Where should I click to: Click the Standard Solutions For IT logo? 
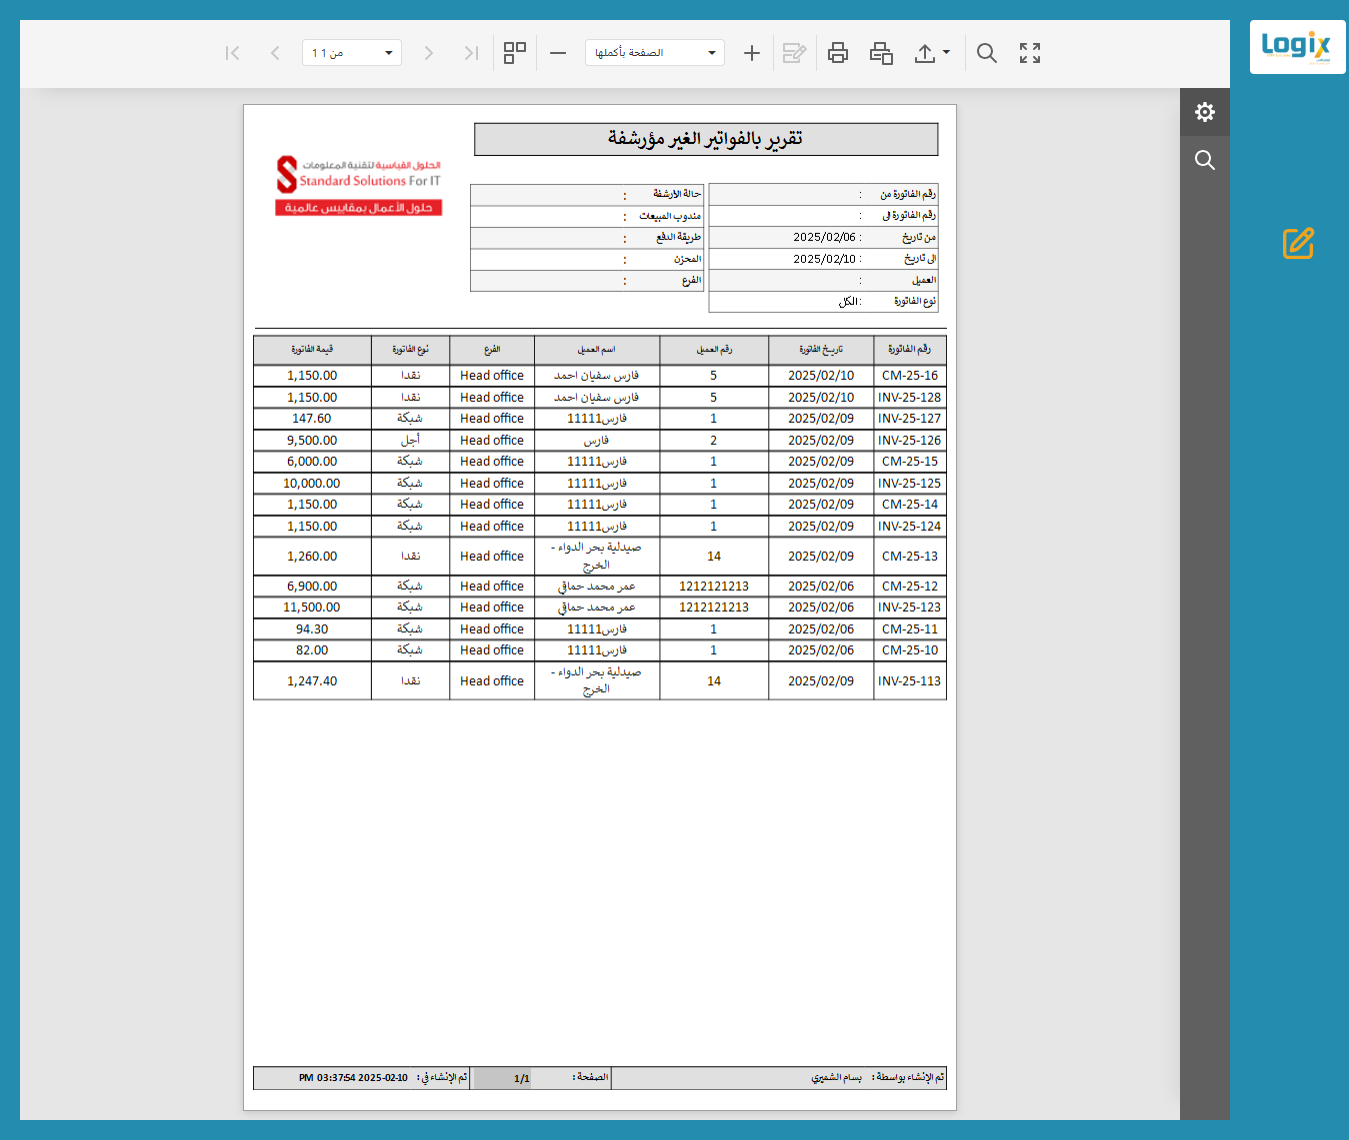click(x=359, y=186)
